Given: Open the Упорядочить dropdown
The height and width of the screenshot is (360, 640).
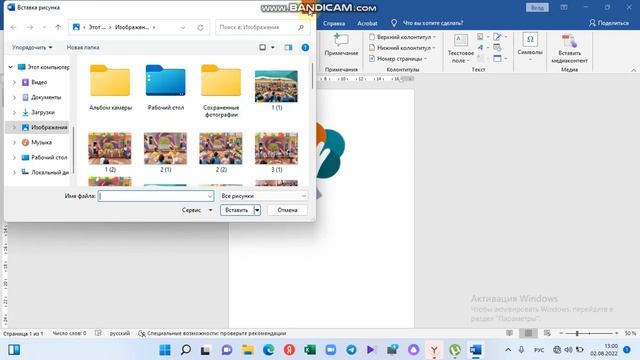Looking at the screenshot, I should [32, 47].
